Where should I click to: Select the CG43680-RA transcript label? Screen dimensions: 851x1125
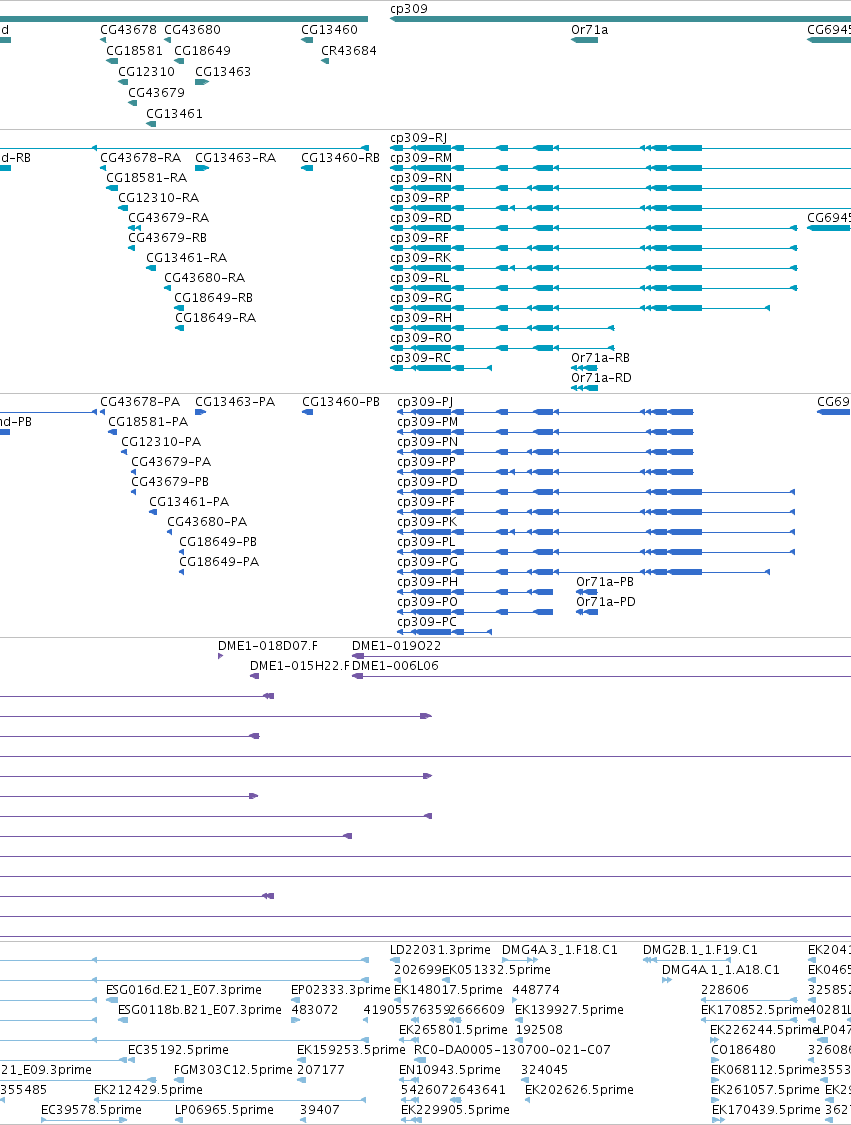click(204, 278)
